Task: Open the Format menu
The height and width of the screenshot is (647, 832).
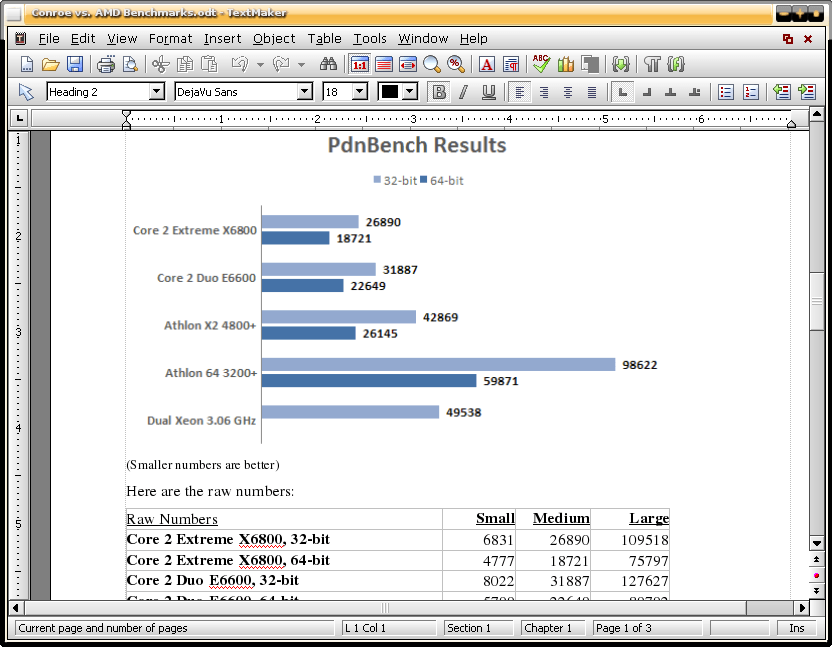Action: [170, 39]
